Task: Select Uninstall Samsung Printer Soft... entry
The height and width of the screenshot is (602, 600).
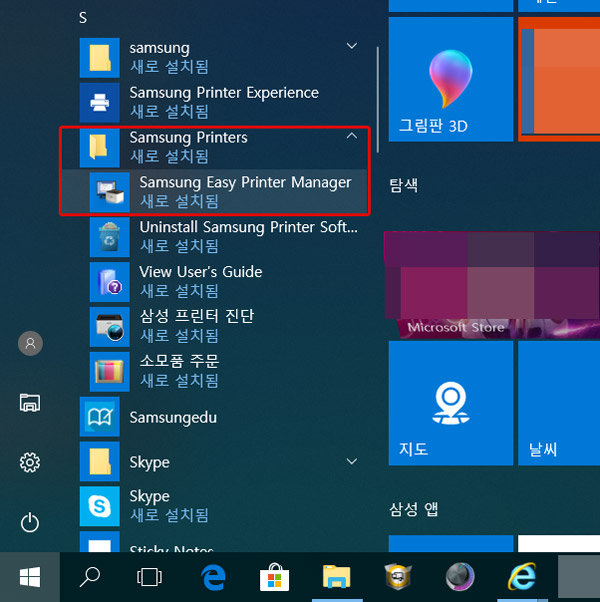Action: tap(215, 237)
